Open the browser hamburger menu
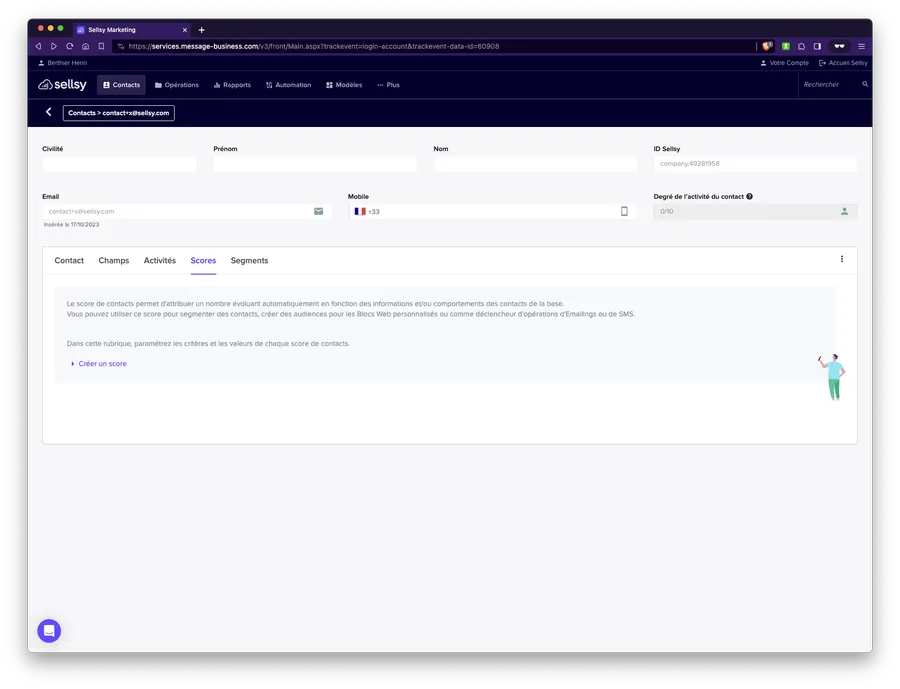900x689 pixels. coord(861,46)
